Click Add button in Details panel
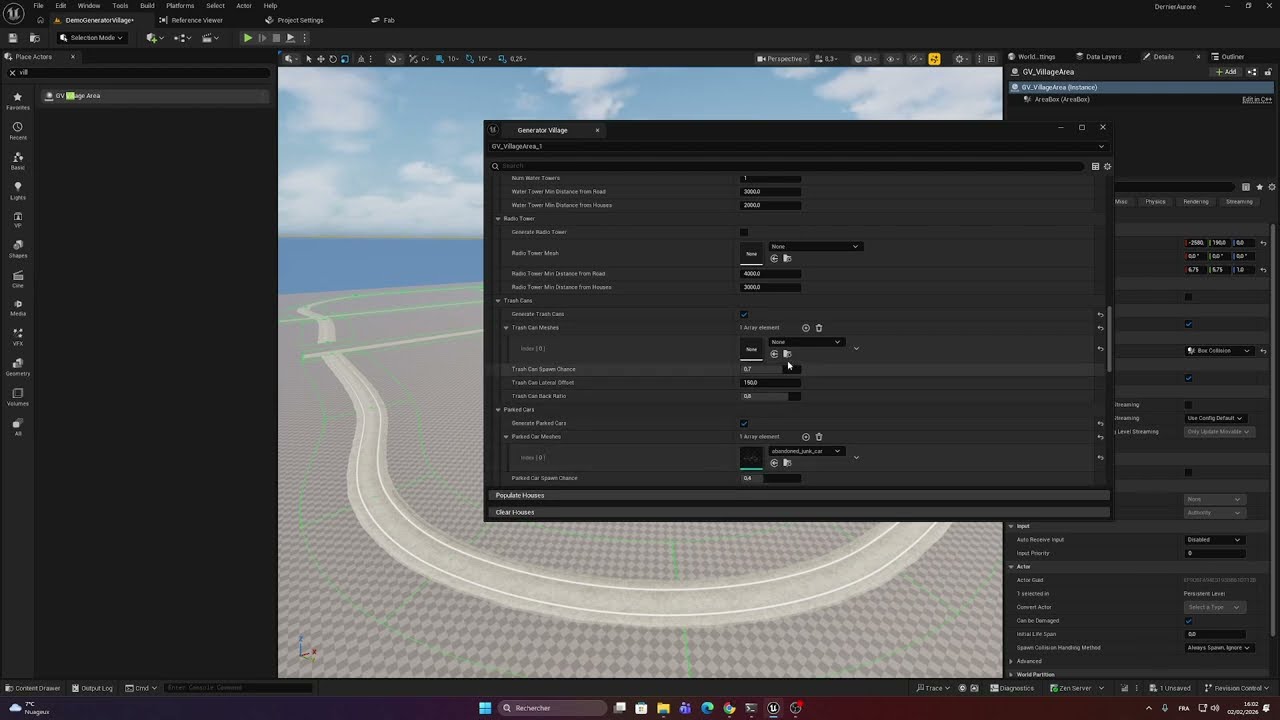Image resolution: width=1280 pixels, height=720 pixels. pos(1226,72)
